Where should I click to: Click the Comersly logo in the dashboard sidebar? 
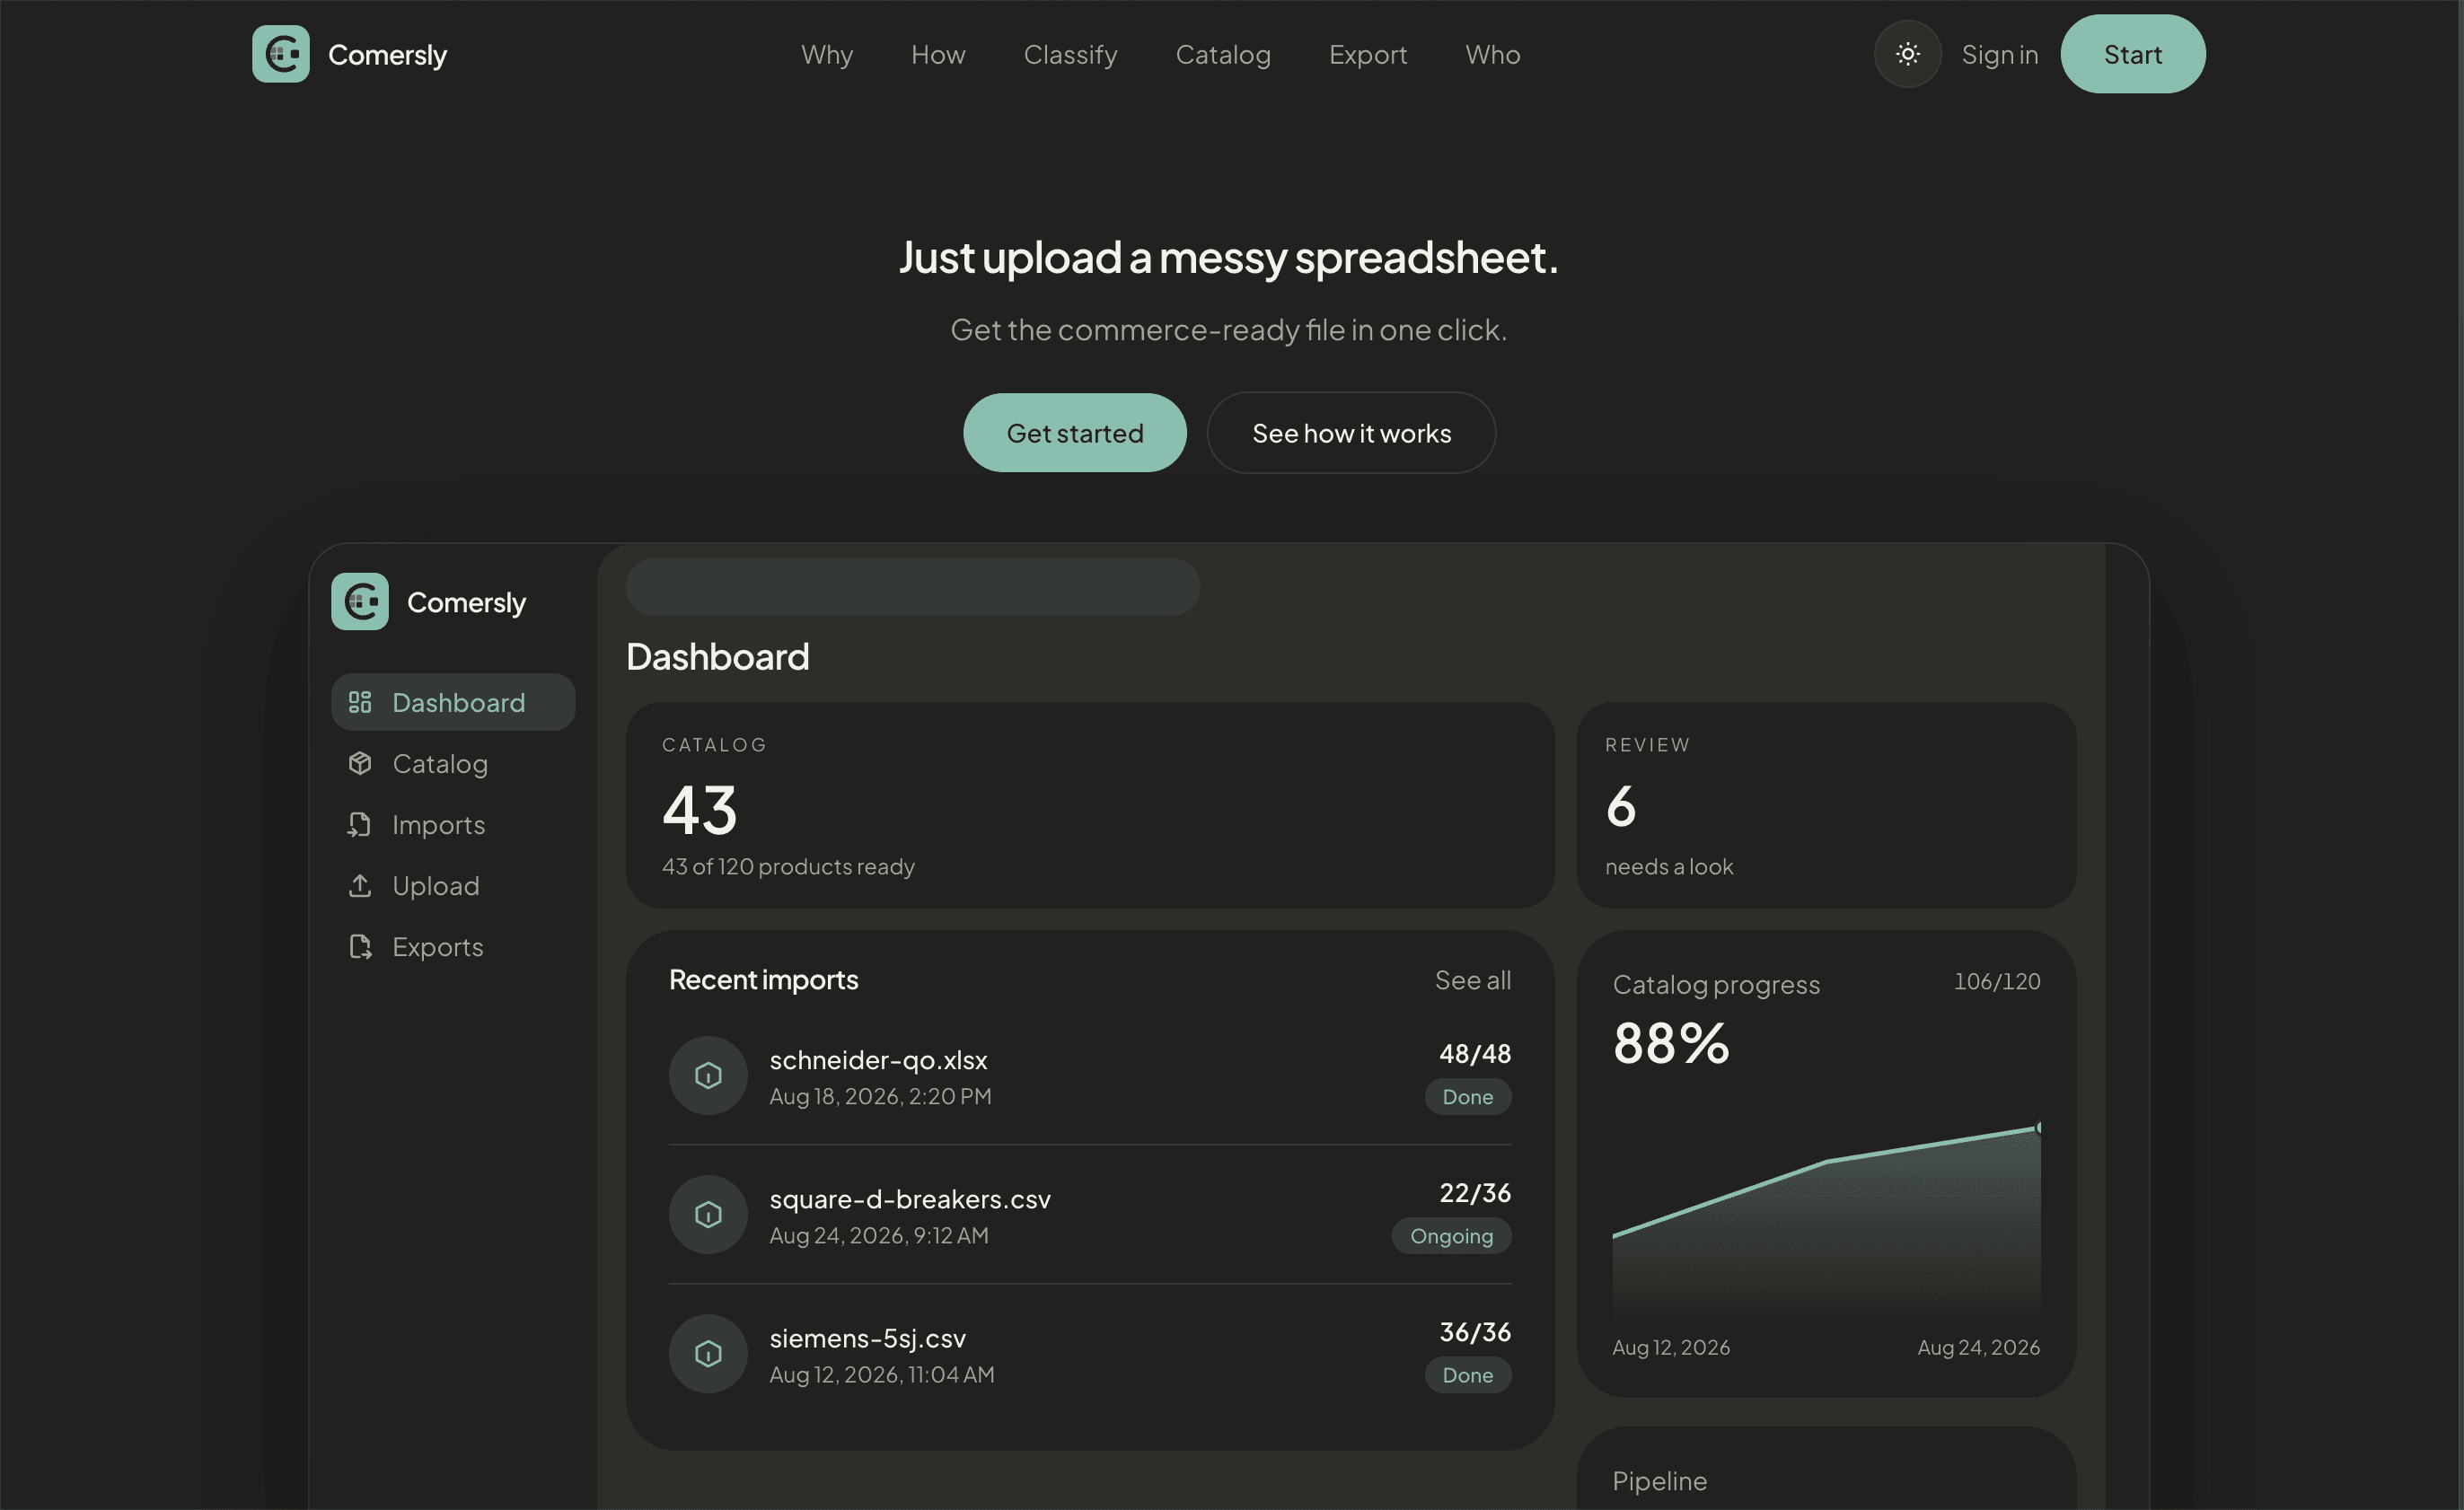(x=360, y=601)
